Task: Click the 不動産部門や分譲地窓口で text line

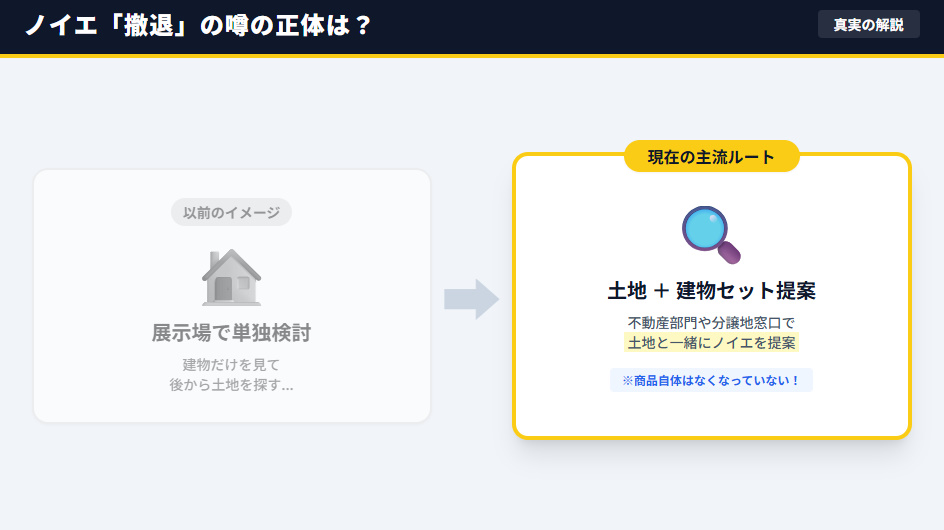Action: 711,322
